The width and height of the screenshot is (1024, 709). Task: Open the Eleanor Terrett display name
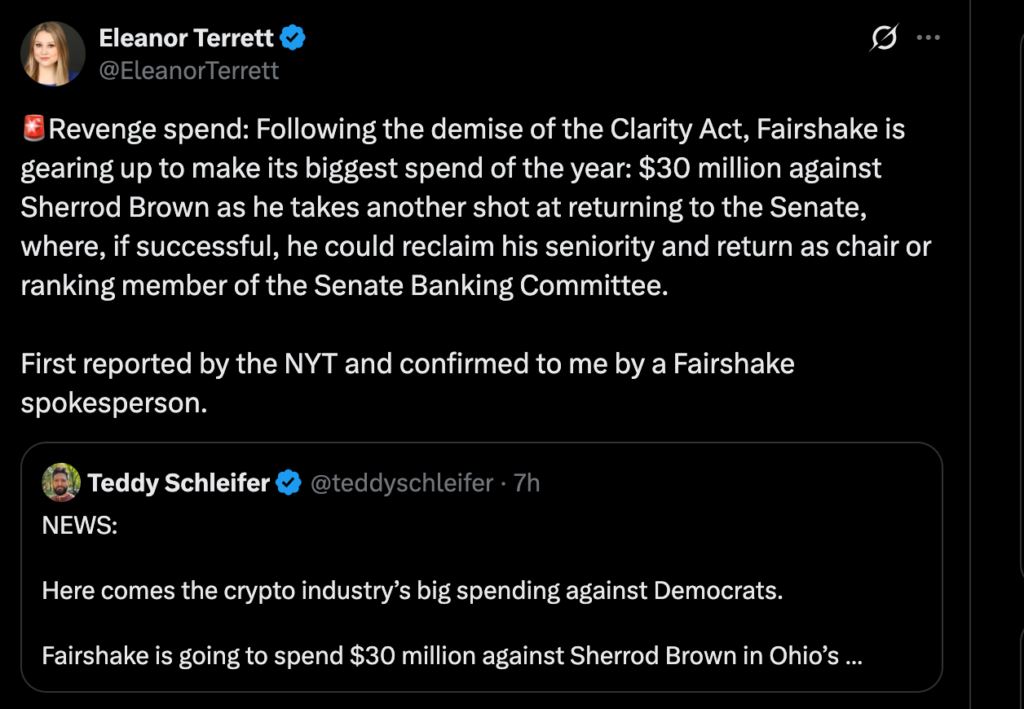tap(186, 38)
